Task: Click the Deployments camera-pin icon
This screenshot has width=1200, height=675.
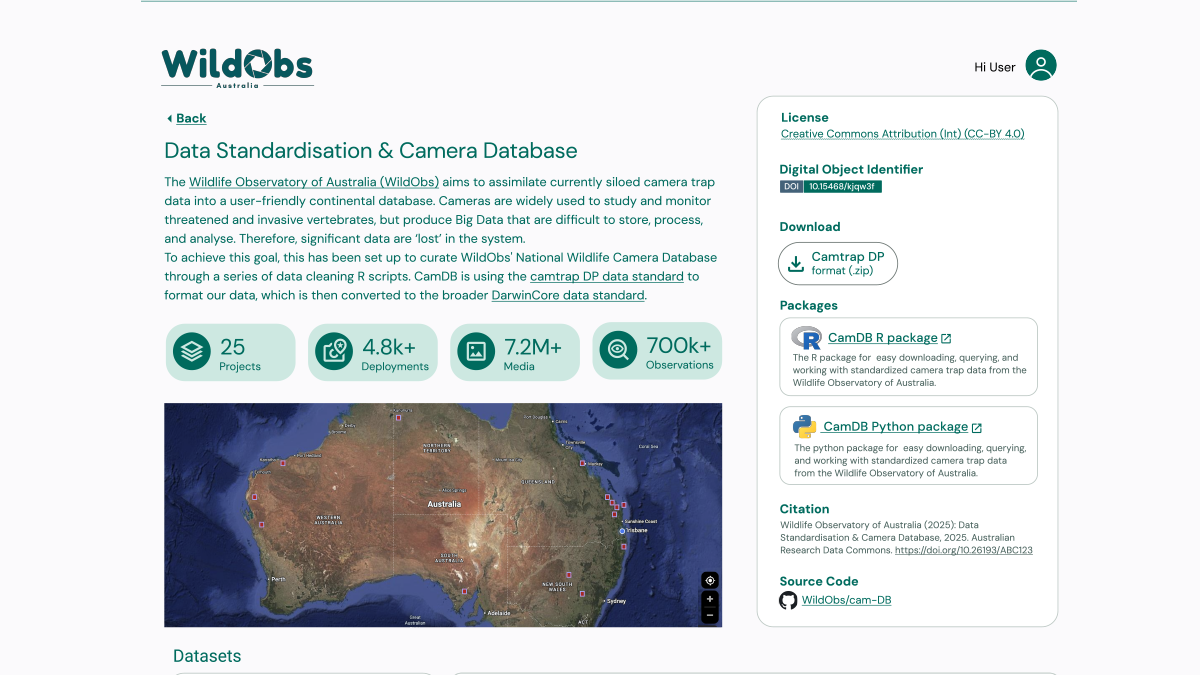Action: 334,351
